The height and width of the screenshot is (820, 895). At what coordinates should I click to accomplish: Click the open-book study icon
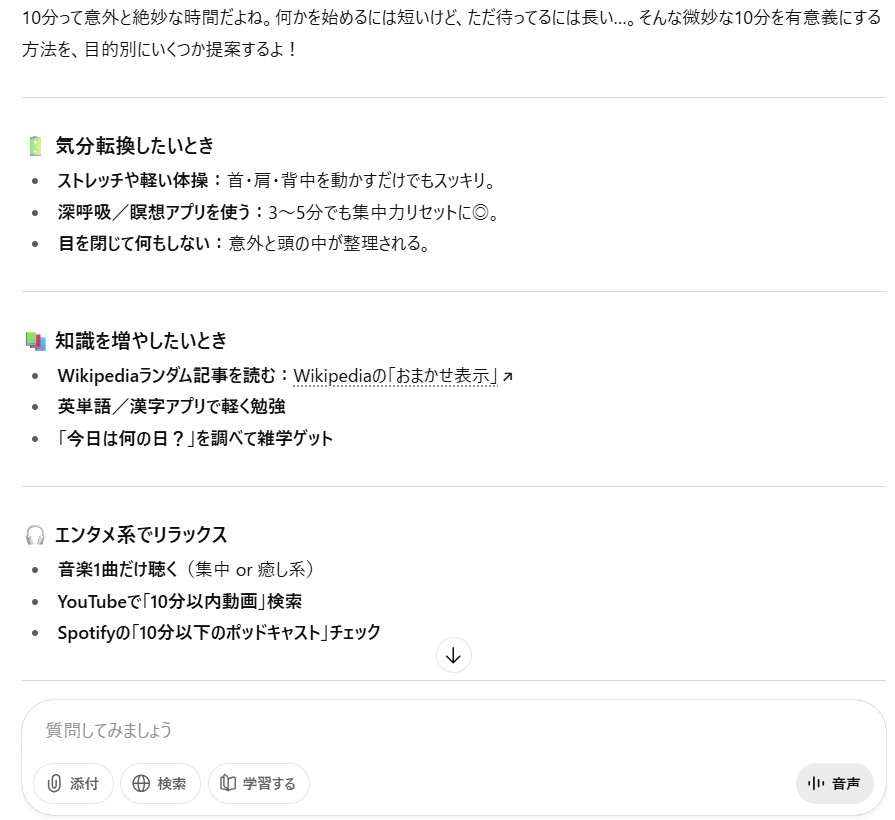click(228, 783)
